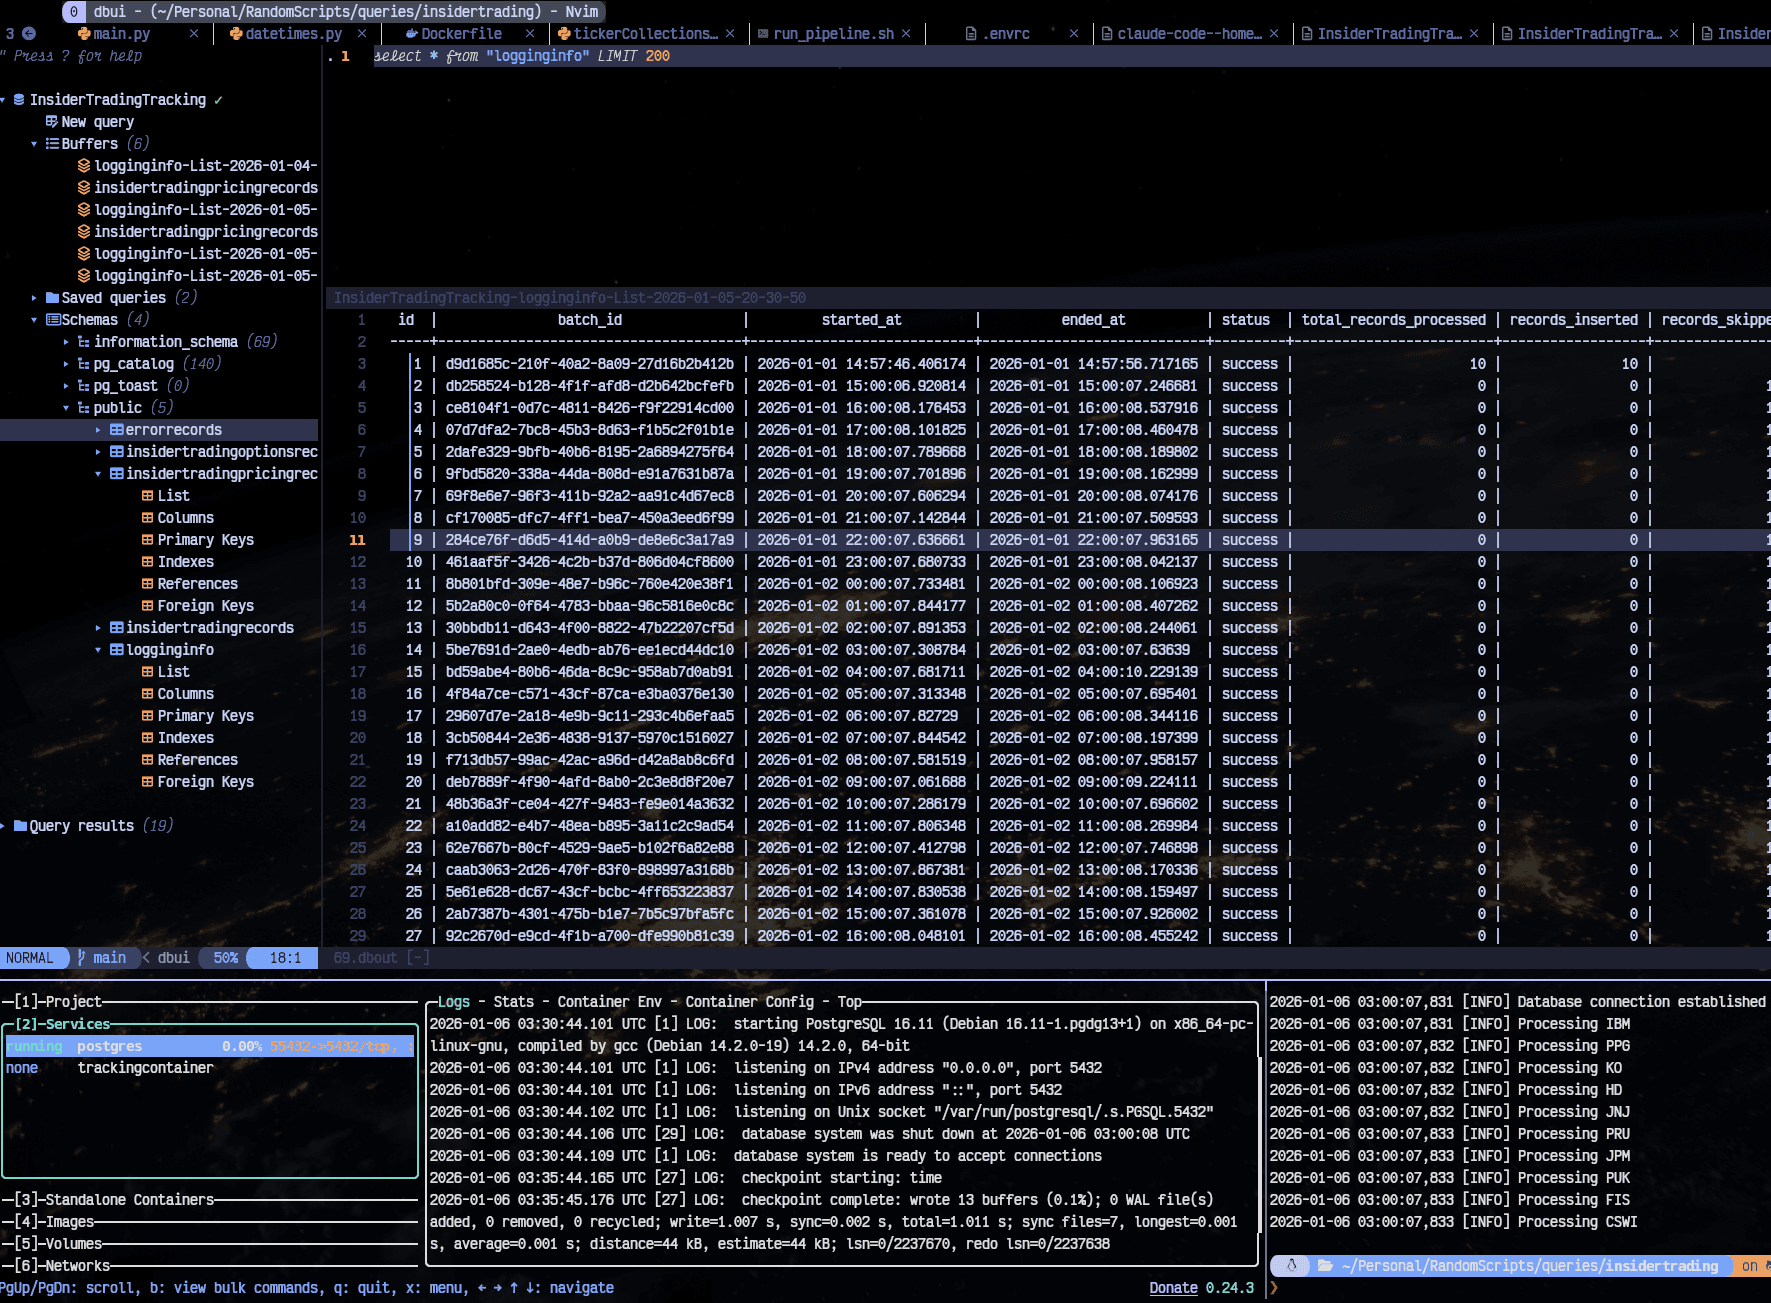Switch to the run_pipeline.sh tab
Image resolution: width=1771 pixels, height=1303 pixels.
click(x=832, y=34)
